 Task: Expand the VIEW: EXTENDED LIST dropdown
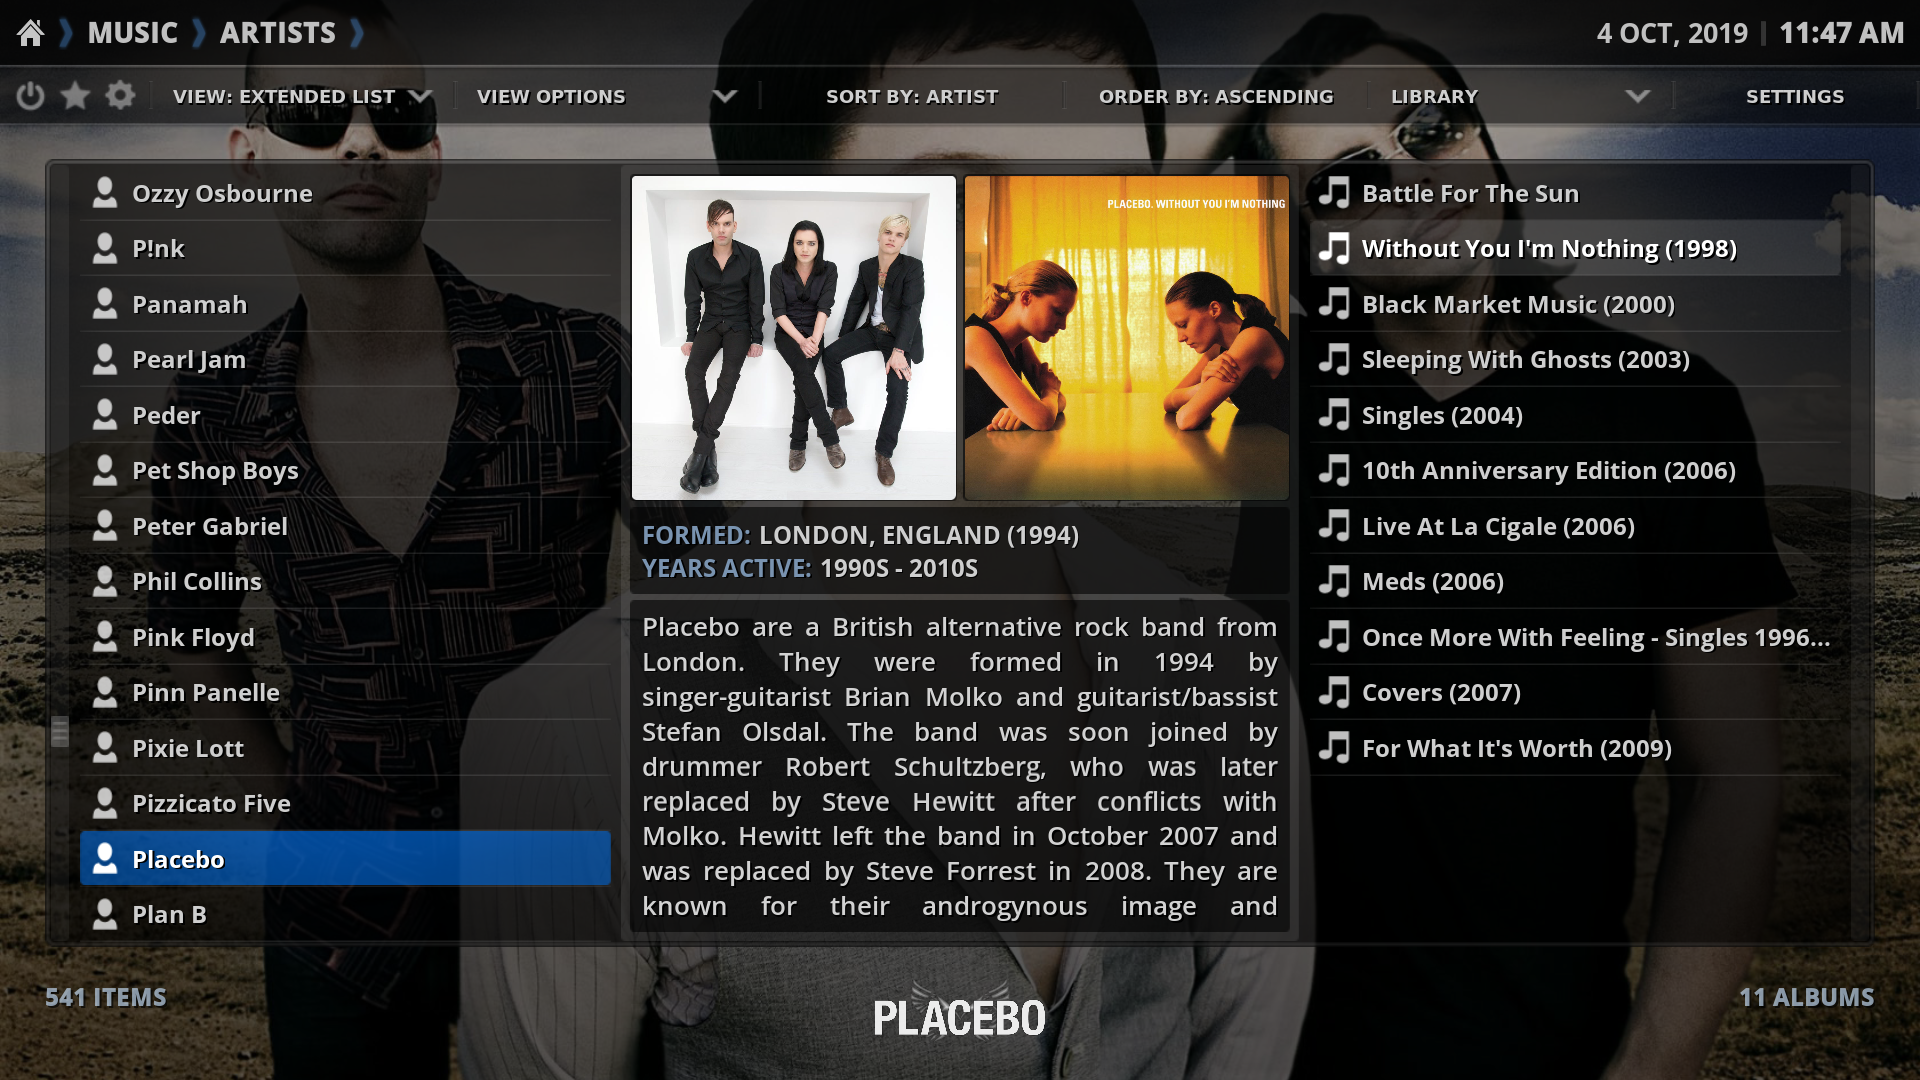(x=301, y=96)
